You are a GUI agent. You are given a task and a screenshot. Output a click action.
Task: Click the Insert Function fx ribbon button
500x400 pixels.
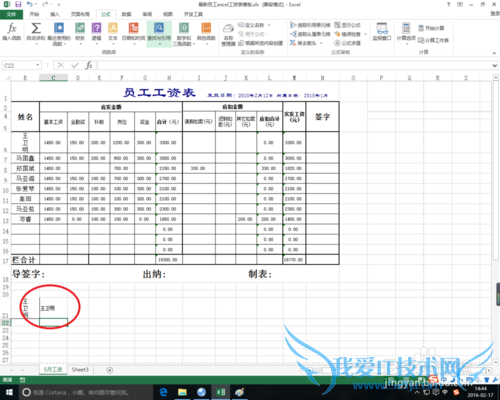(12, 32)
